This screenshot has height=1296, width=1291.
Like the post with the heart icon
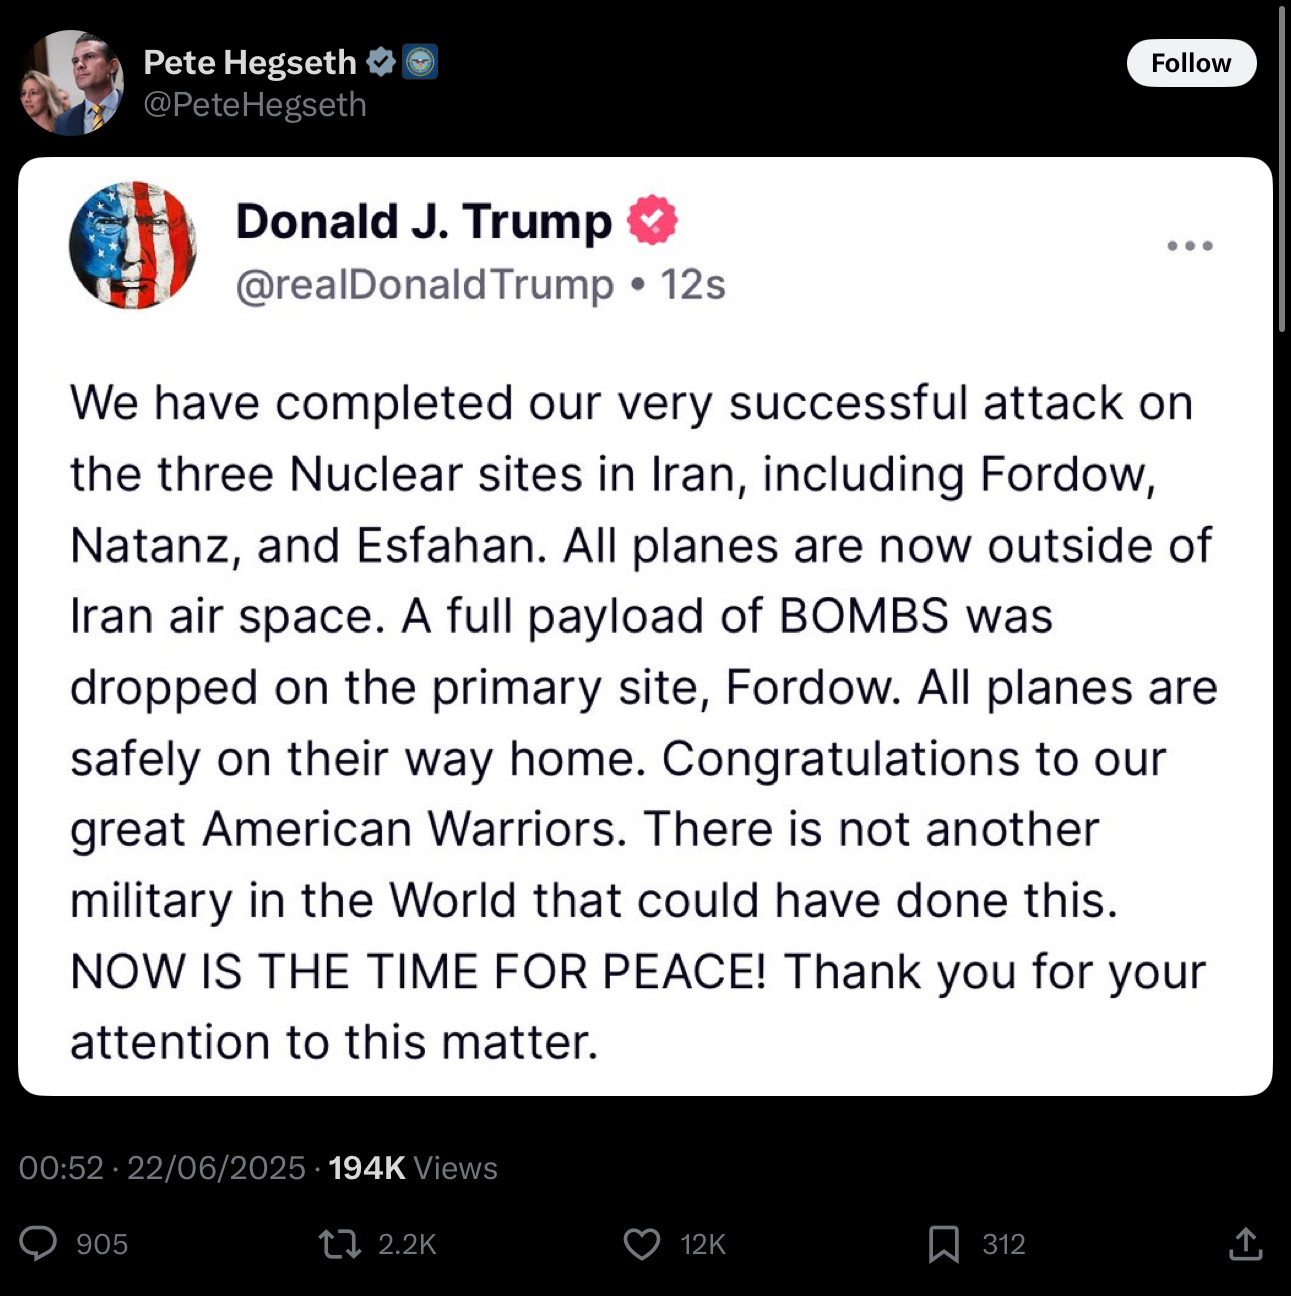pyautogui.click(x=642, y=1244)
